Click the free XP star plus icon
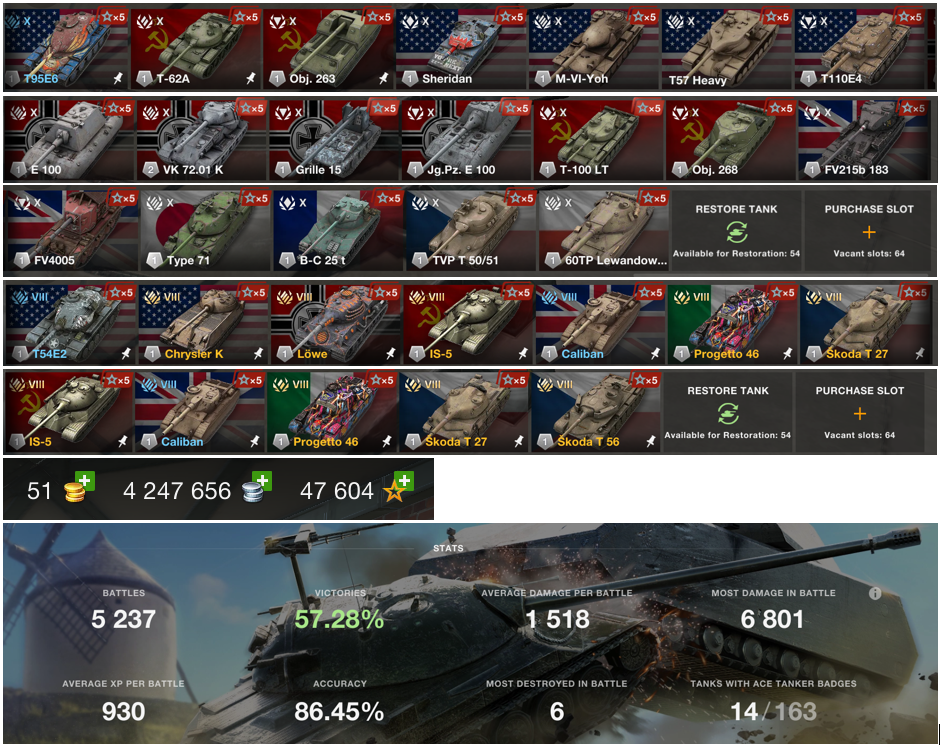 point(404,480)
